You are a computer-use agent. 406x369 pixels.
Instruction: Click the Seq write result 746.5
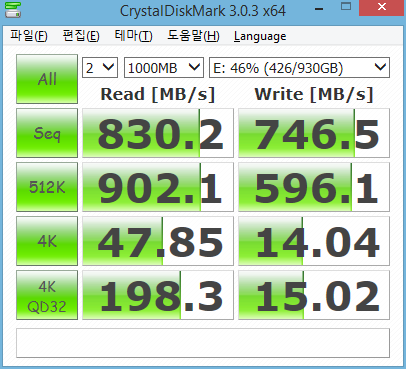(x=314, y=133)
